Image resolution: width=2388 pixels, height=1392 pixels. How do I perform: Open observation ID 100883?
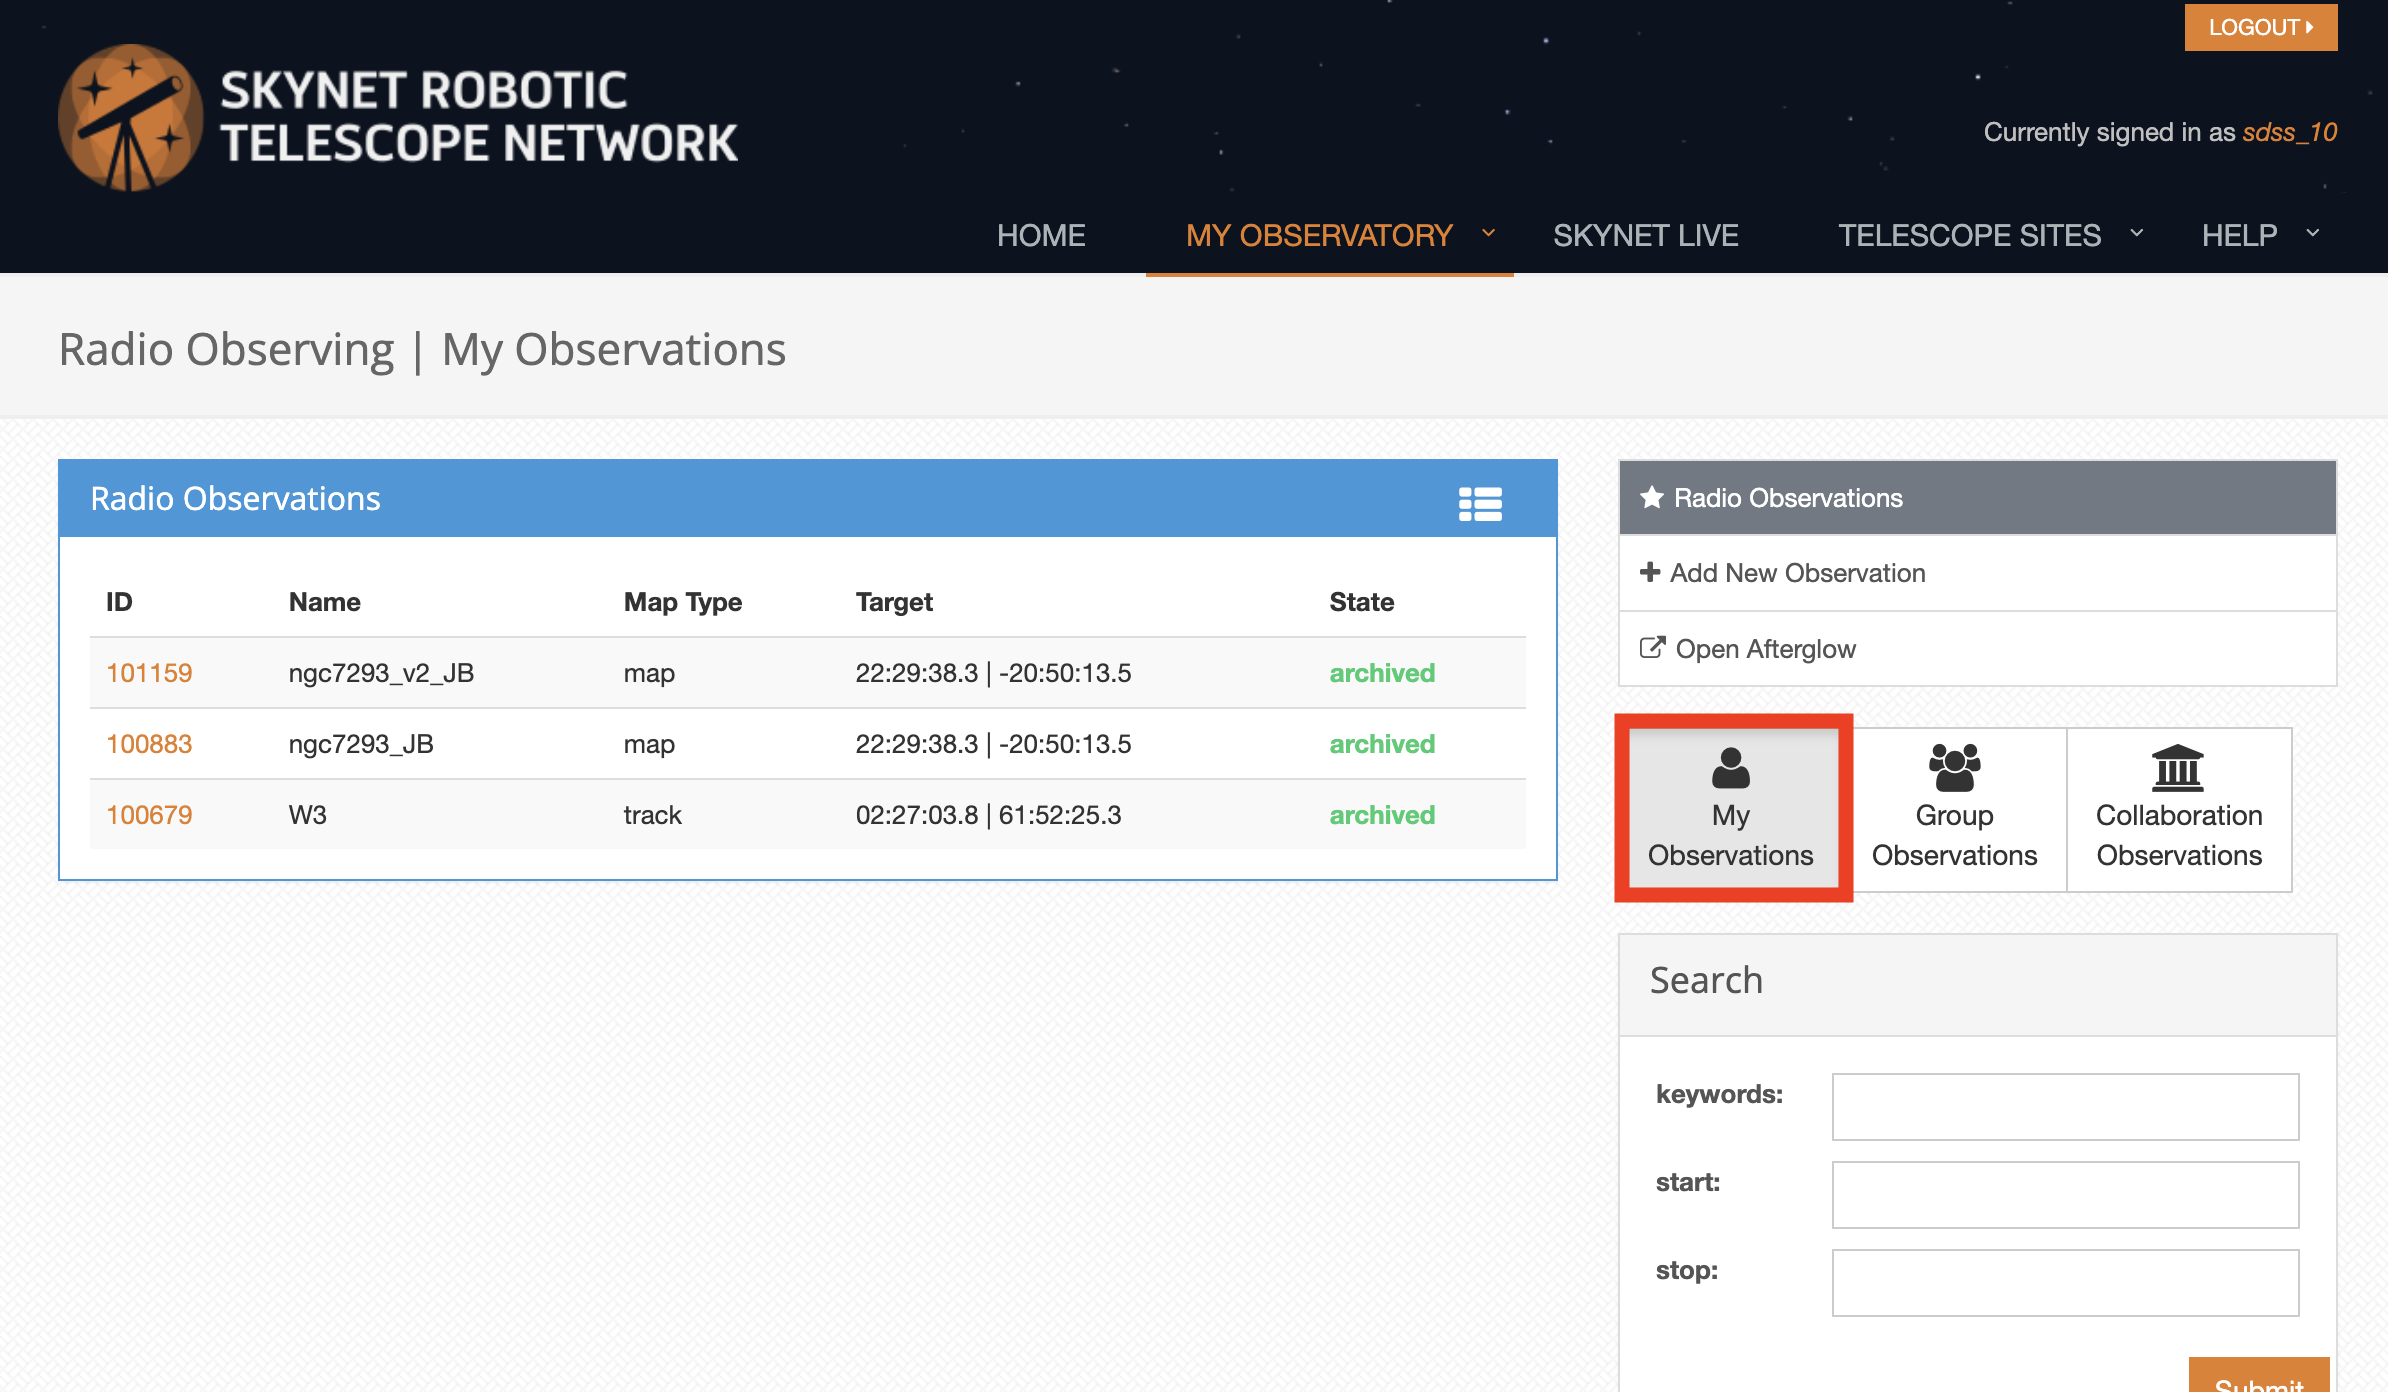pyautogui.click(x=149, y=744)
